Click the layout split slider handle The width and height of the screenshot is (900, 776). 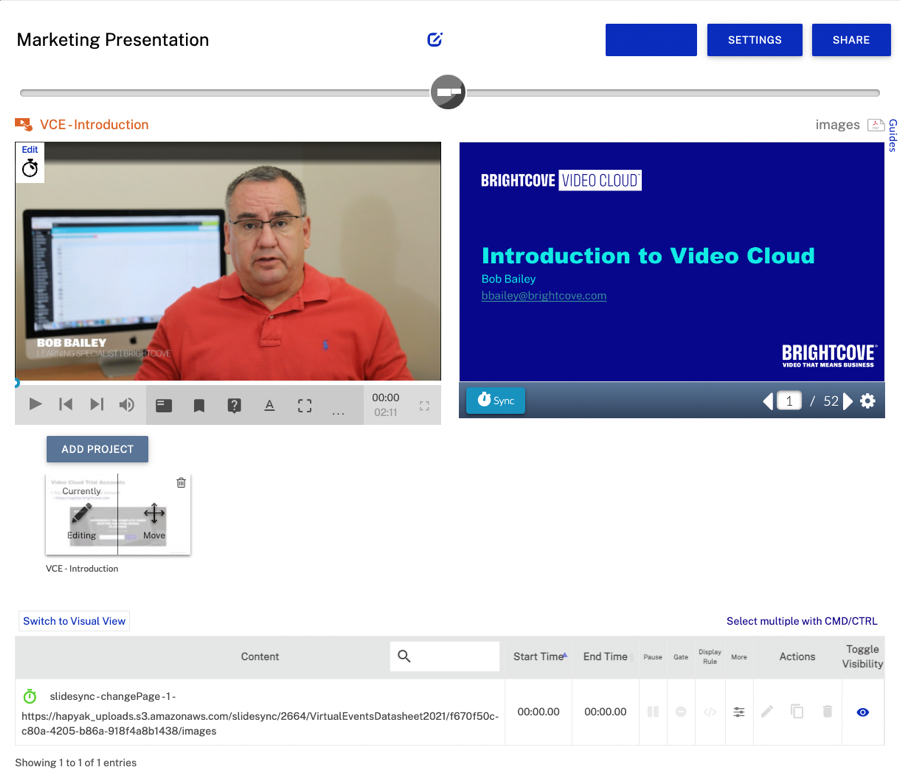pyautogui.click(x=448, y=92)
